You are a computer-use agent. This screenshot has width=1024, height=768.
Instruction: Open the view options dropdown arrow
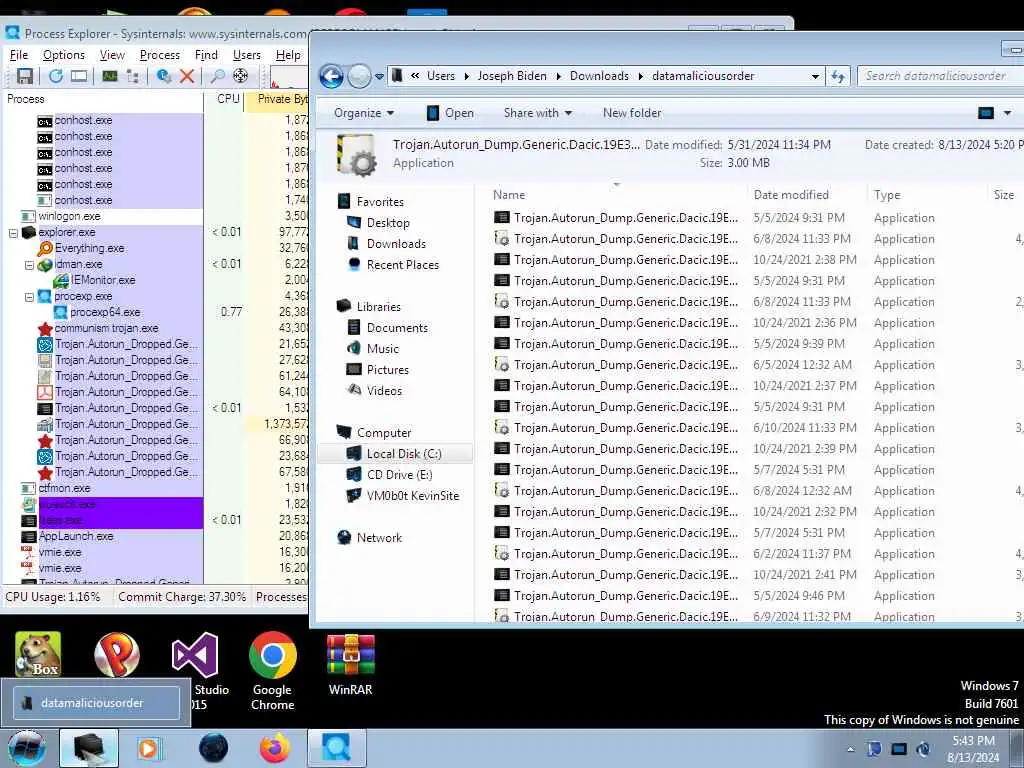pyautogui.click(x=1008, y=113)
